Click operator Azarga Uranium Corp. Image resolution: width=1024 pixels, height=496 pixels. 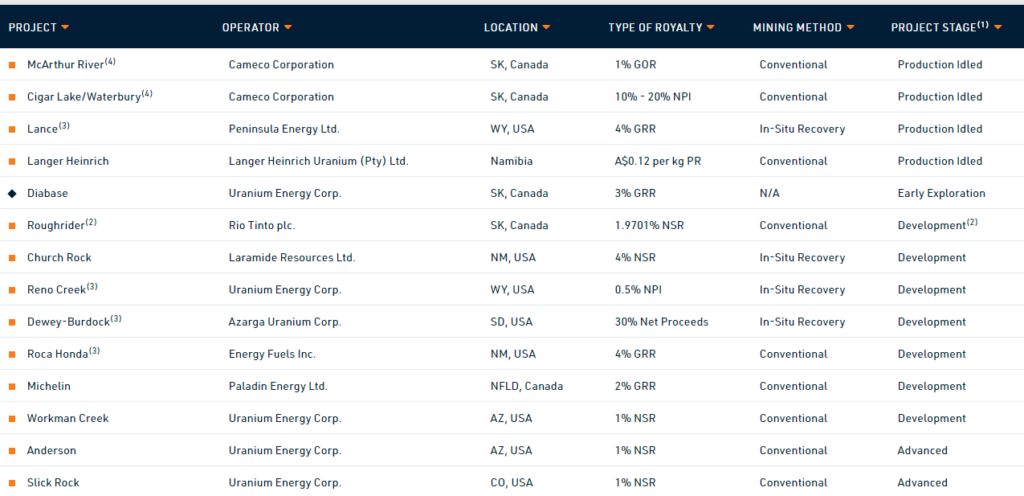click(285, 322)
